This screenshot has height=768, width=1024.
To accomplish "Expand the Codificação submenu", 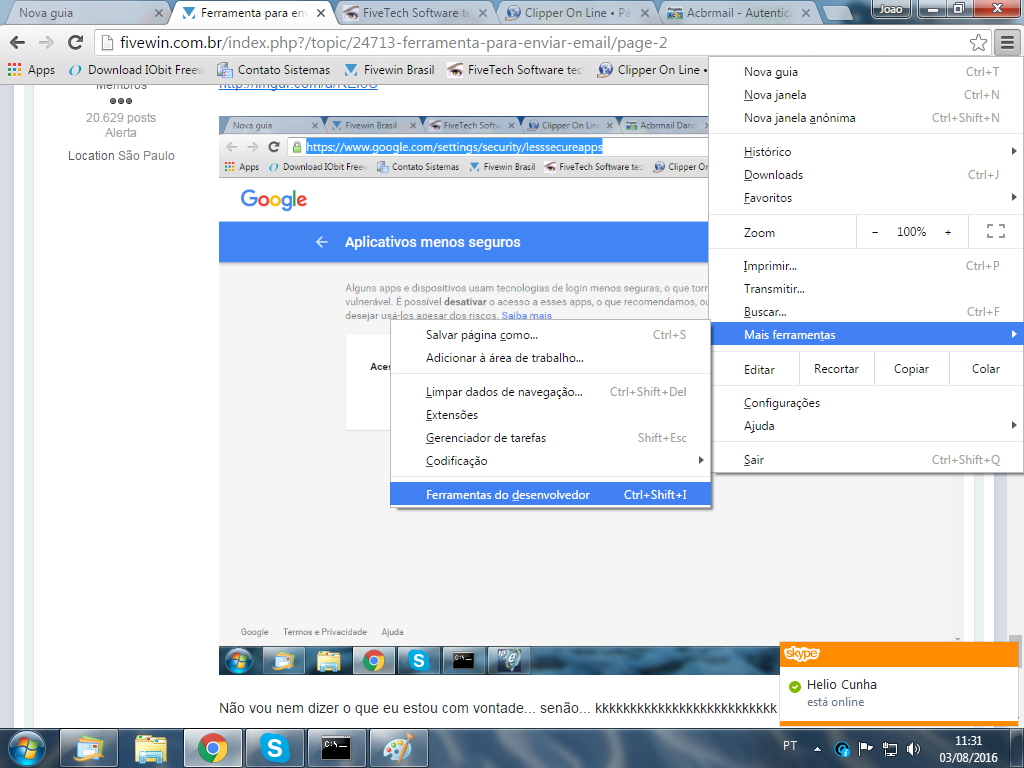I will 551,460.
